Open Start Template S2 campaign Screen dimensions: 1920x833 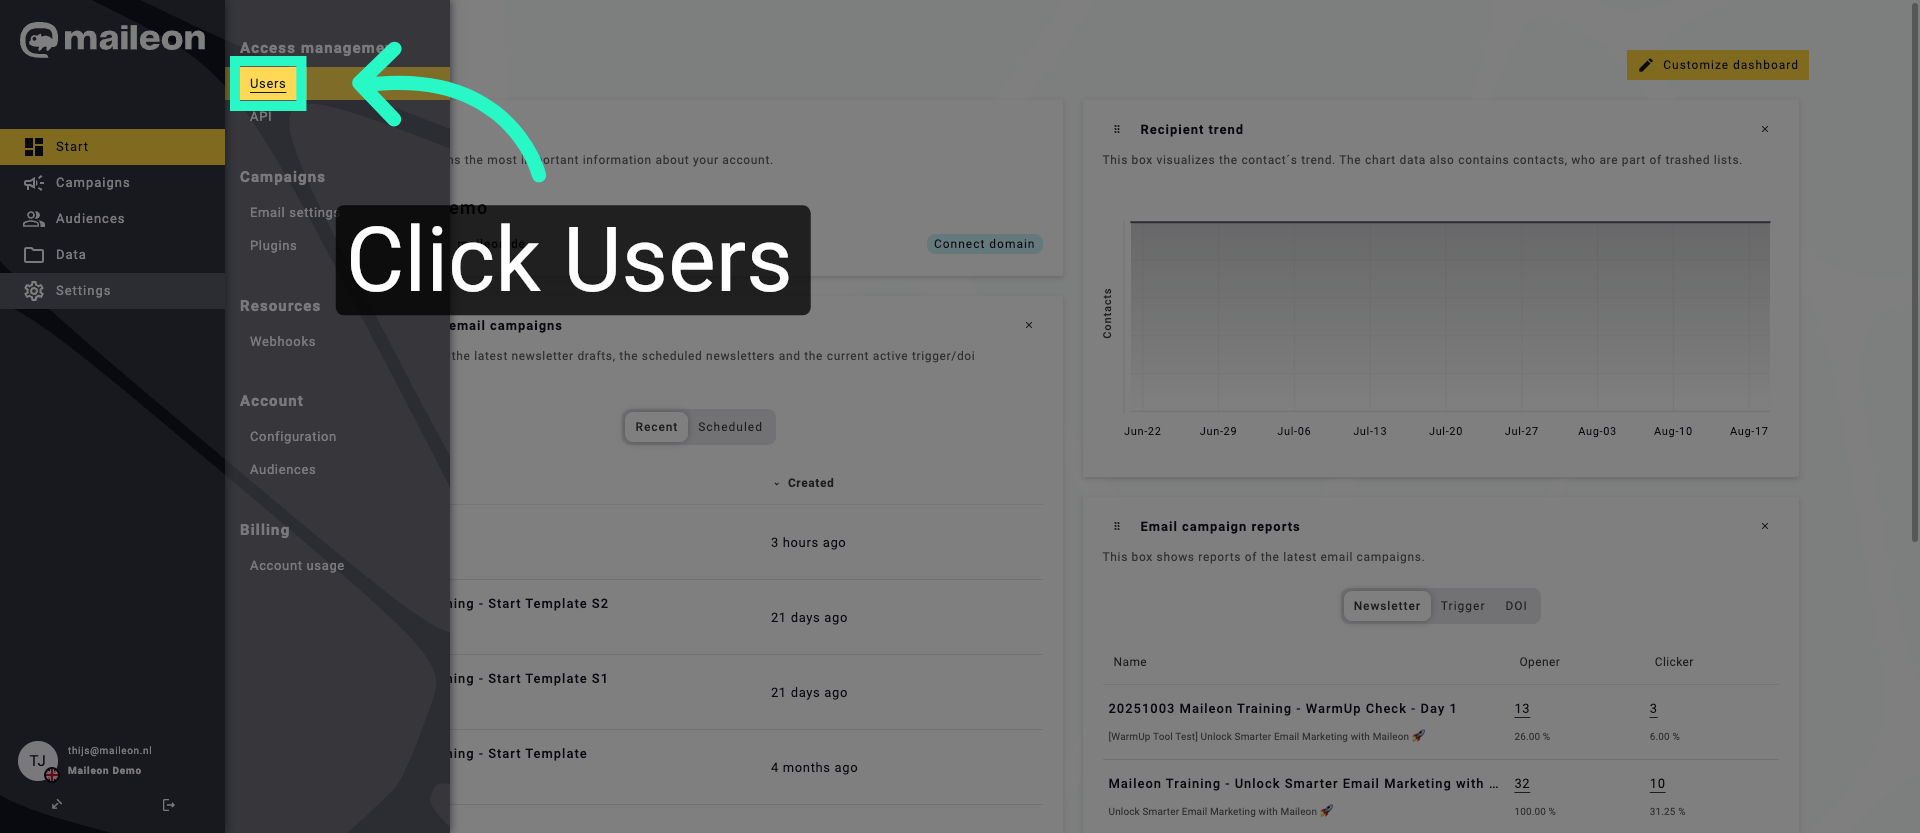(x=528, y=604)
